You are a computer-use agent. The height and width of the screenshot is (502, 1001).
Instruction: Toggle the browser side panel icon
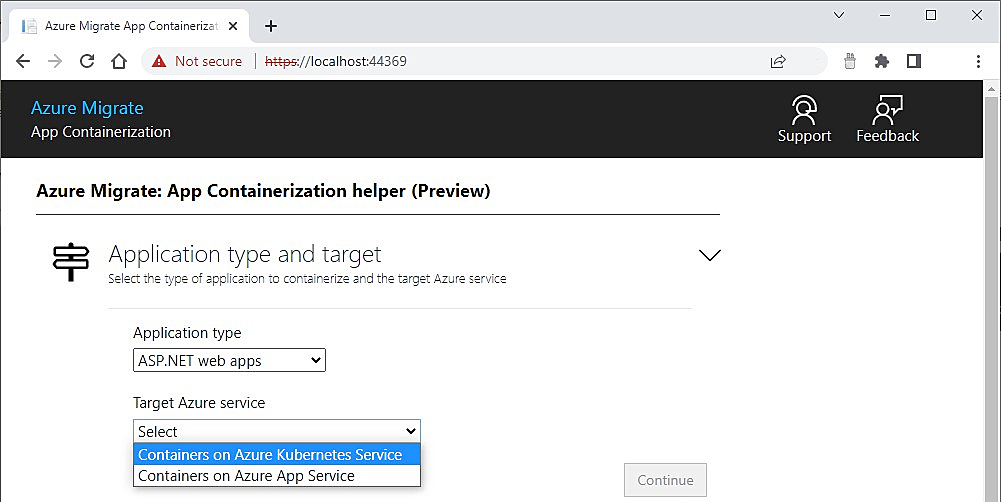point(914,61)
